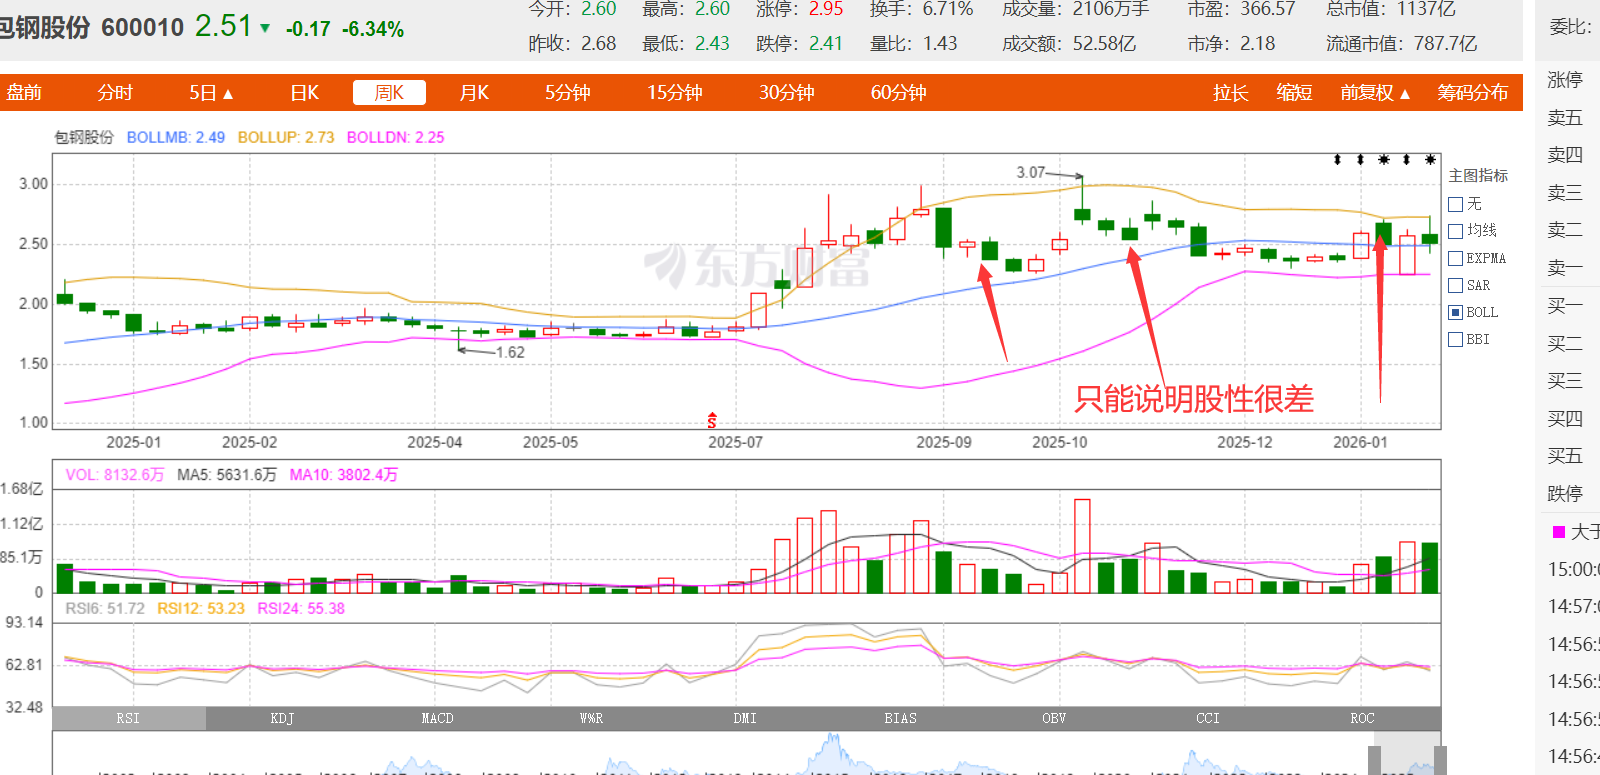Click the second event marker icon above the candles

(1360, 160)
